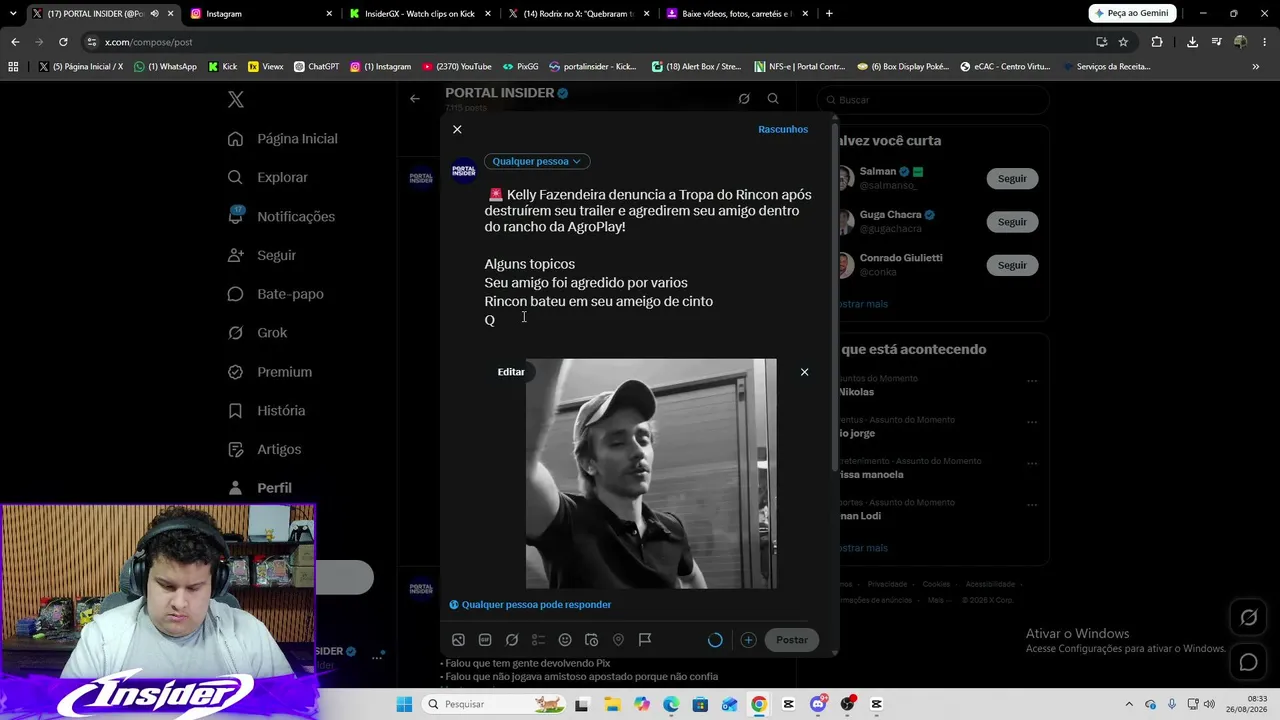The image size is (1280, 720).
Task: Open Explorar in sidebar
Action: (268, 177)
